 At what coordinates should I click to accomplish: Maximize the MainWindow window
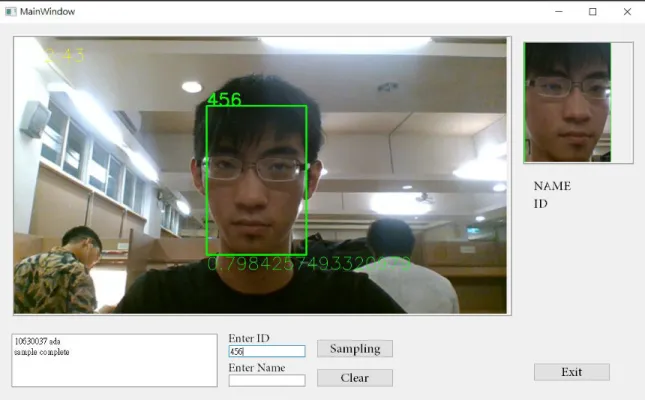coord(593,12)
